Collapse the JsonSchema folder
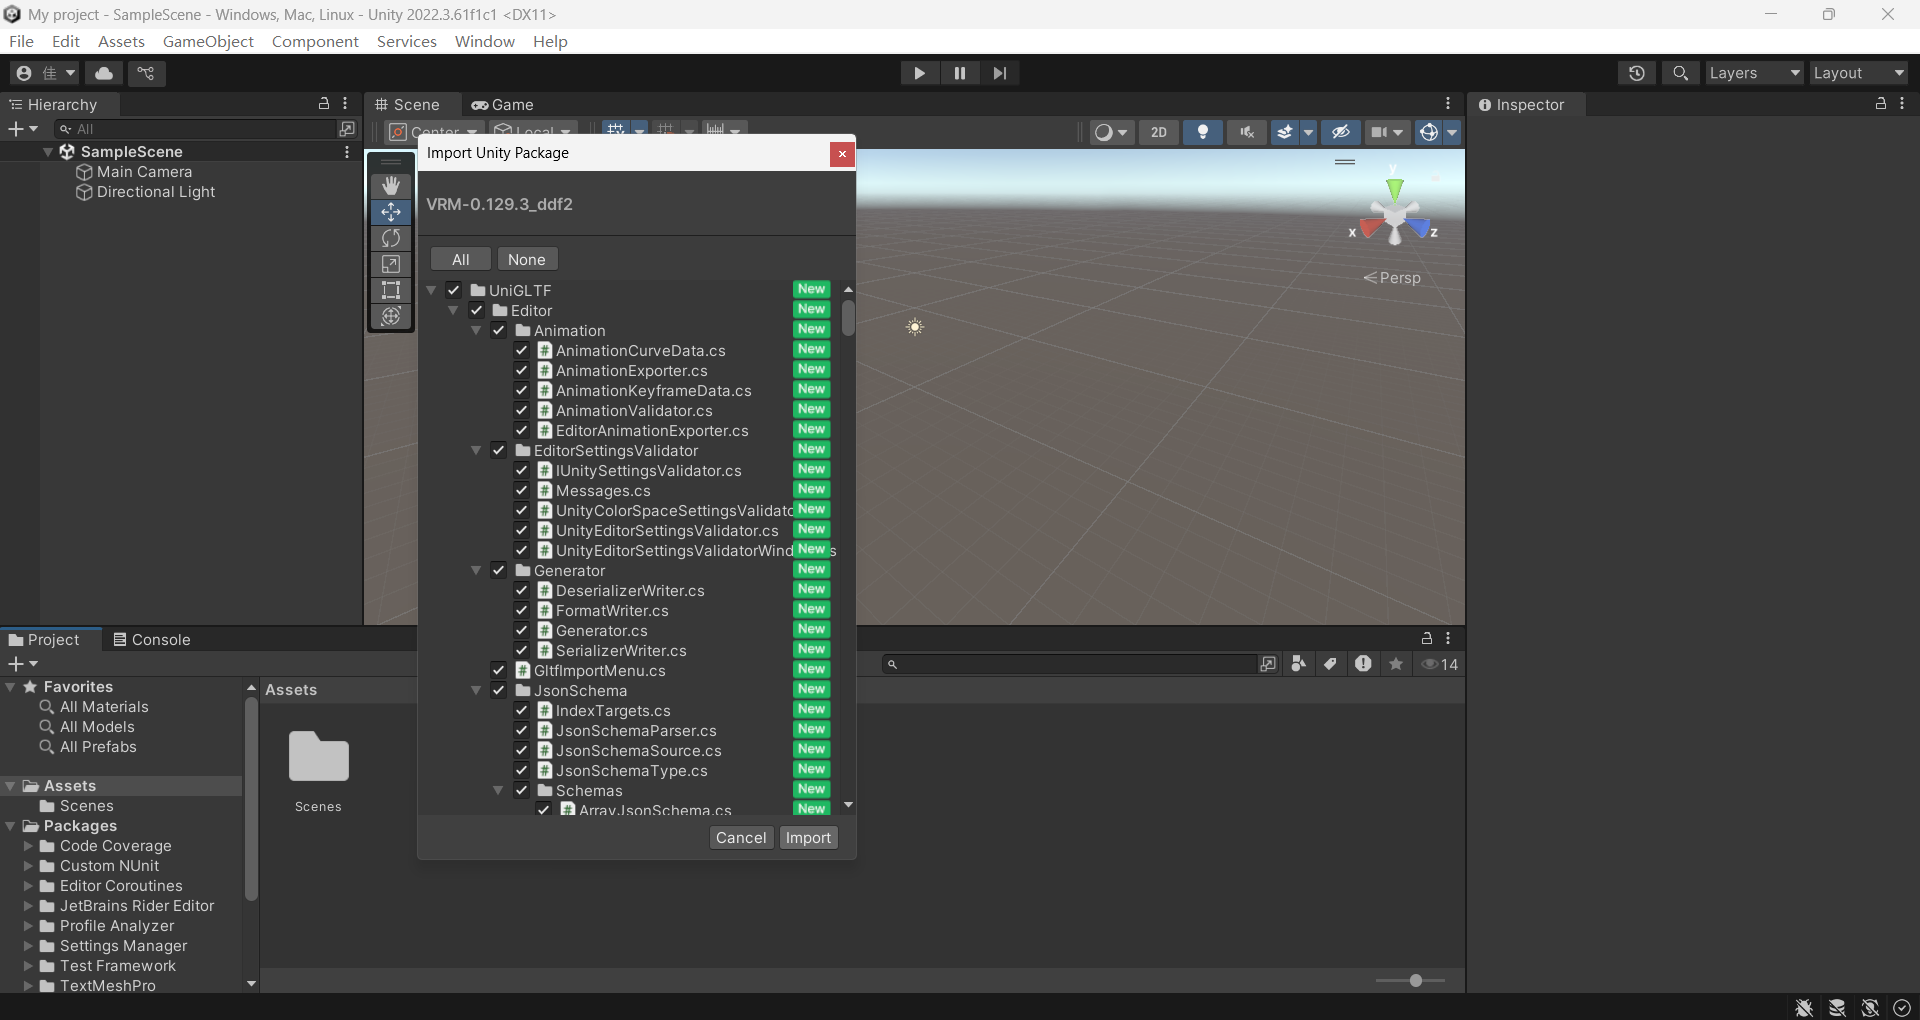The width and height of the screenshot is (1920, 1020). [476, 690]
